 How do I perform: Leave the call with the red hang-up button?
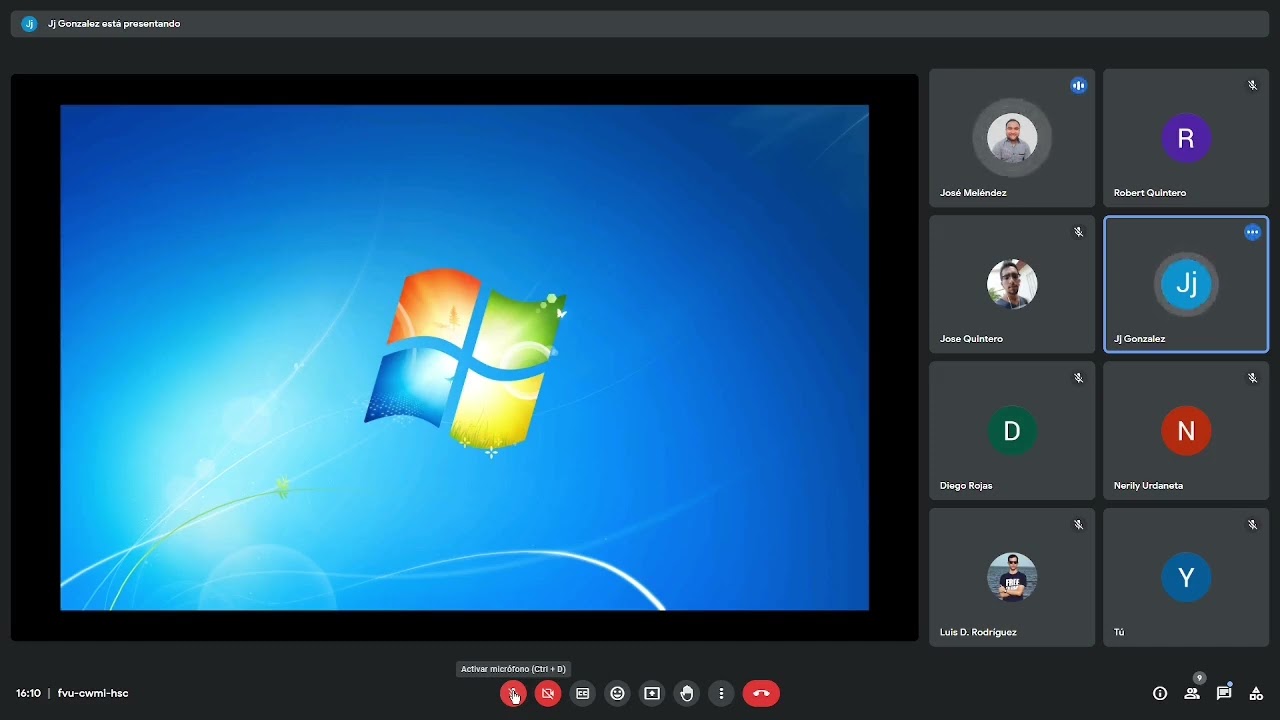click(x=761, y=693)
